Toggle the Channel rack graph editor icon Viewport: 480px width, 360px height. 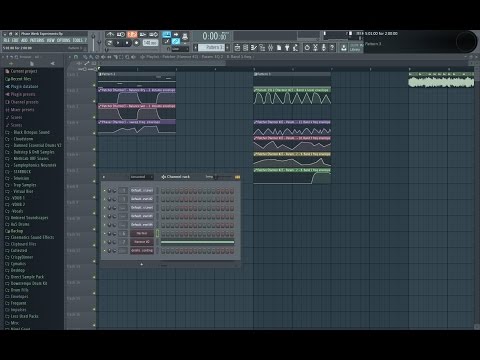pyautogui.click(x=237, y=177)
